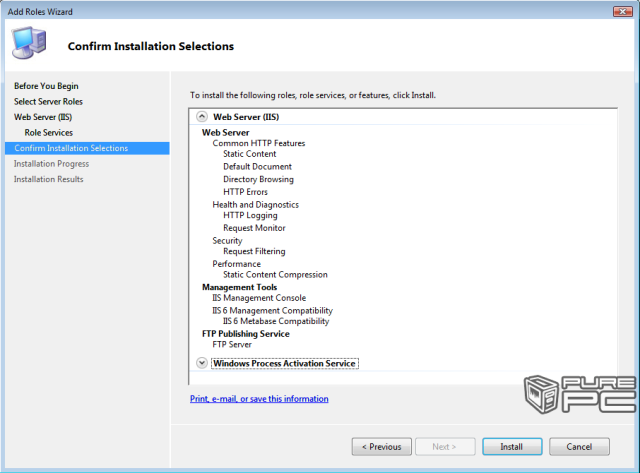Close the Add Roles Wizard window
Viewport: 640px width, 473px height.
(x=623, y=11)
